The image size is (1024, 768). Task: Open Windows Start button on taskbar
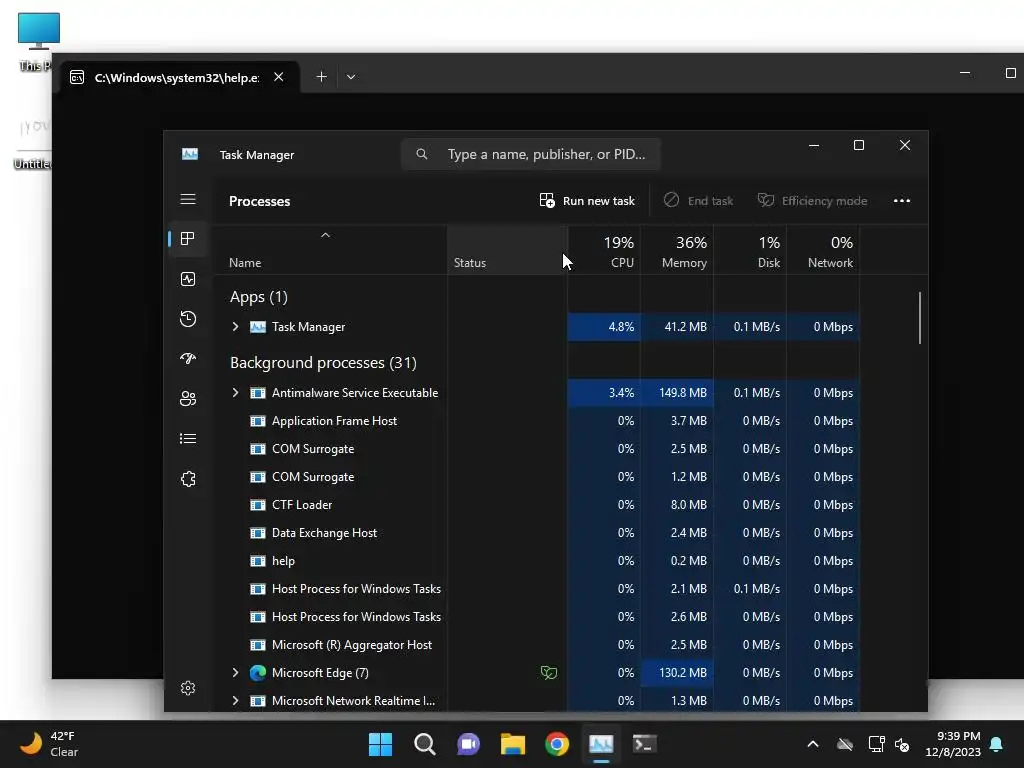[380, 744]
